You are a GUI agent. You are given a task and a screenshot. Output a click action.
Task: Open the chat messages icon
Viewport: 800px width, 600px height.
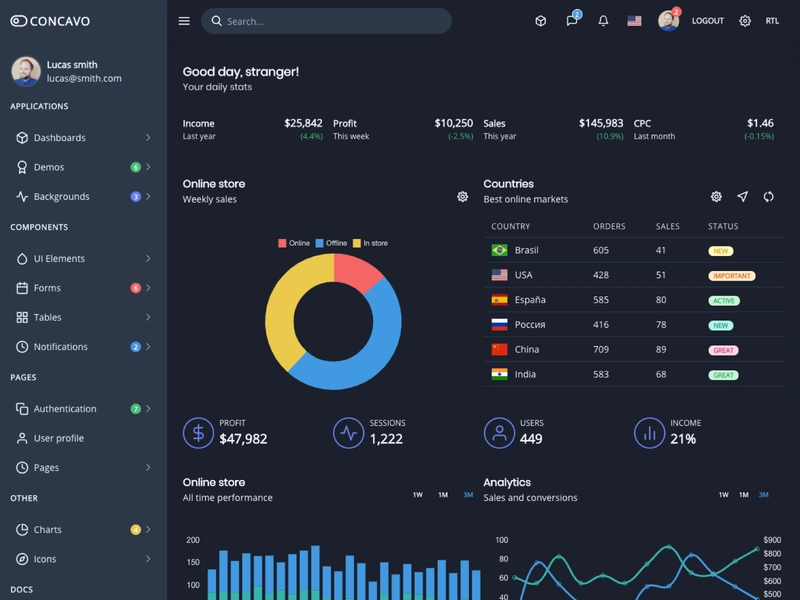(x=572, y=21)
